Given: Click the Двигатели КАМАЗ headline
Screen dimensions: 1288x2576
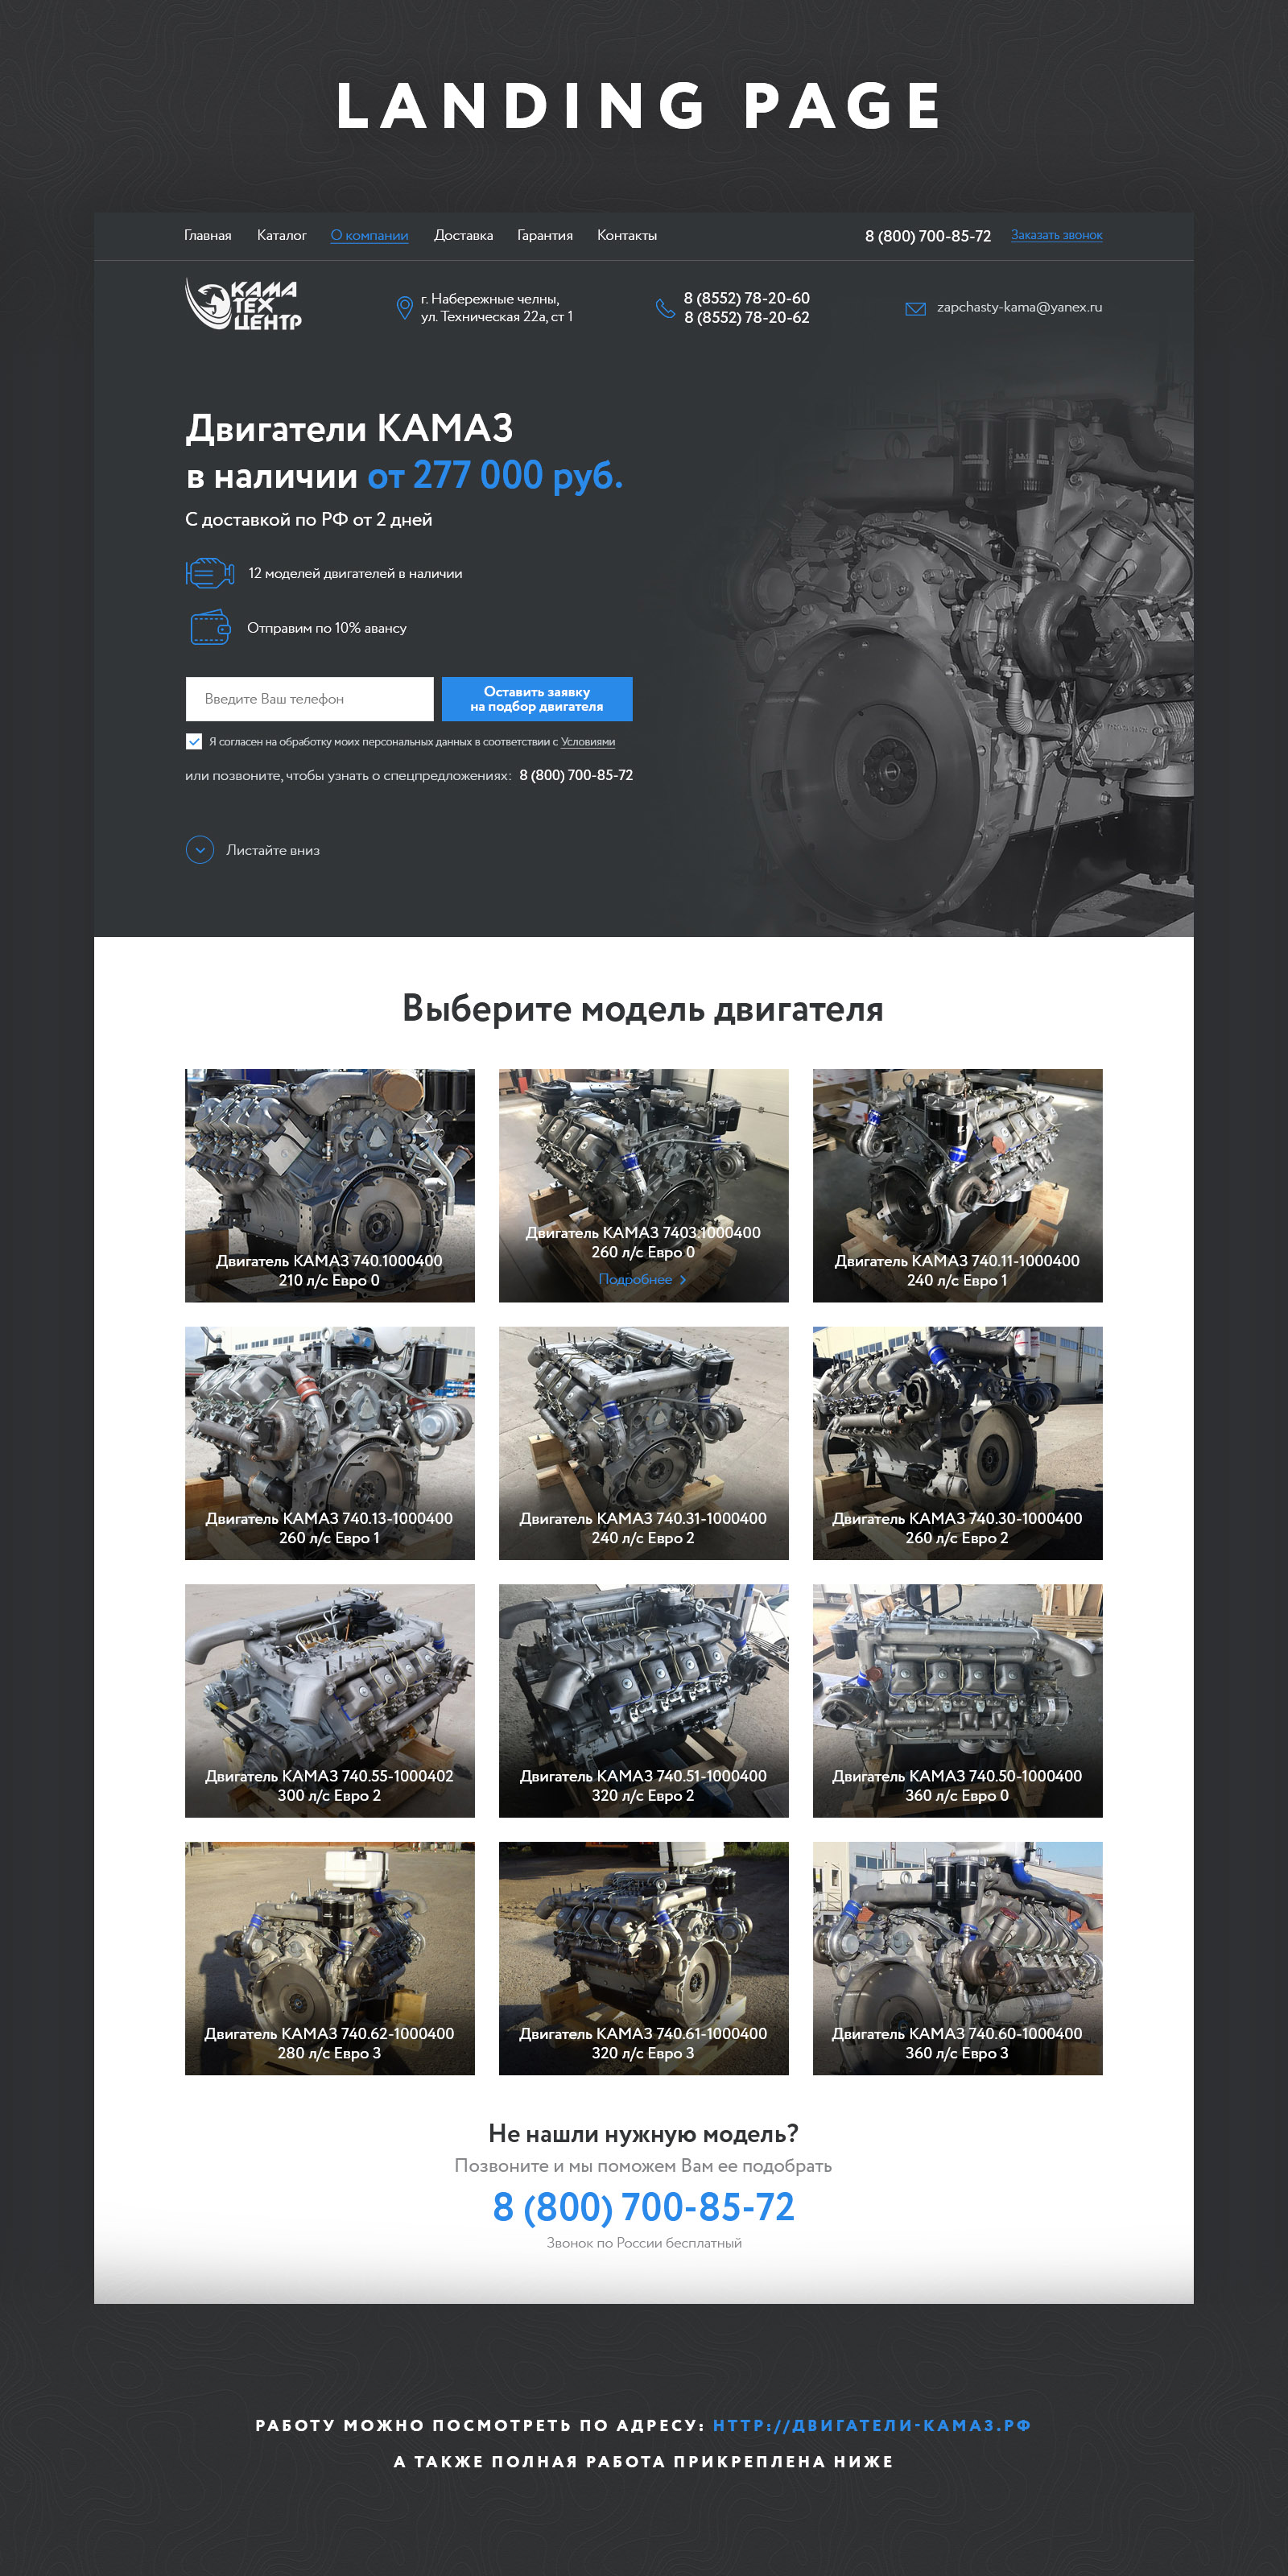Looking at the screenshot, I should tap(349, 429).
